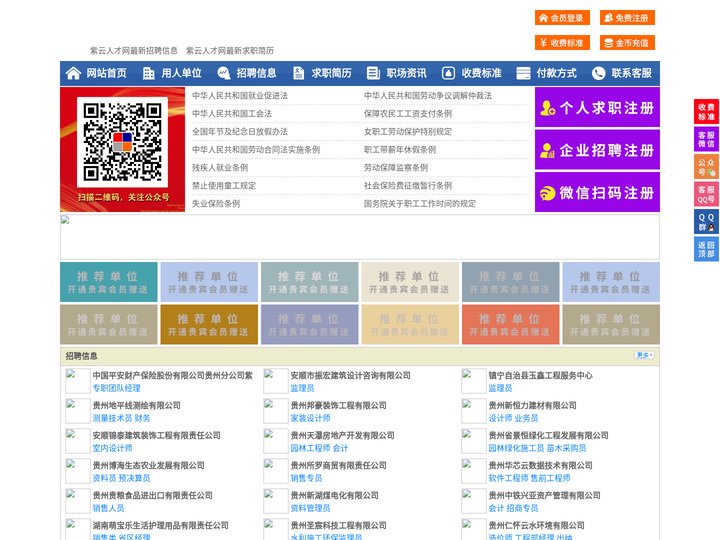Viewport: 720px width, 540px height.
Task: Open the 职场资讯 nav item
Action: pos(397,73)
